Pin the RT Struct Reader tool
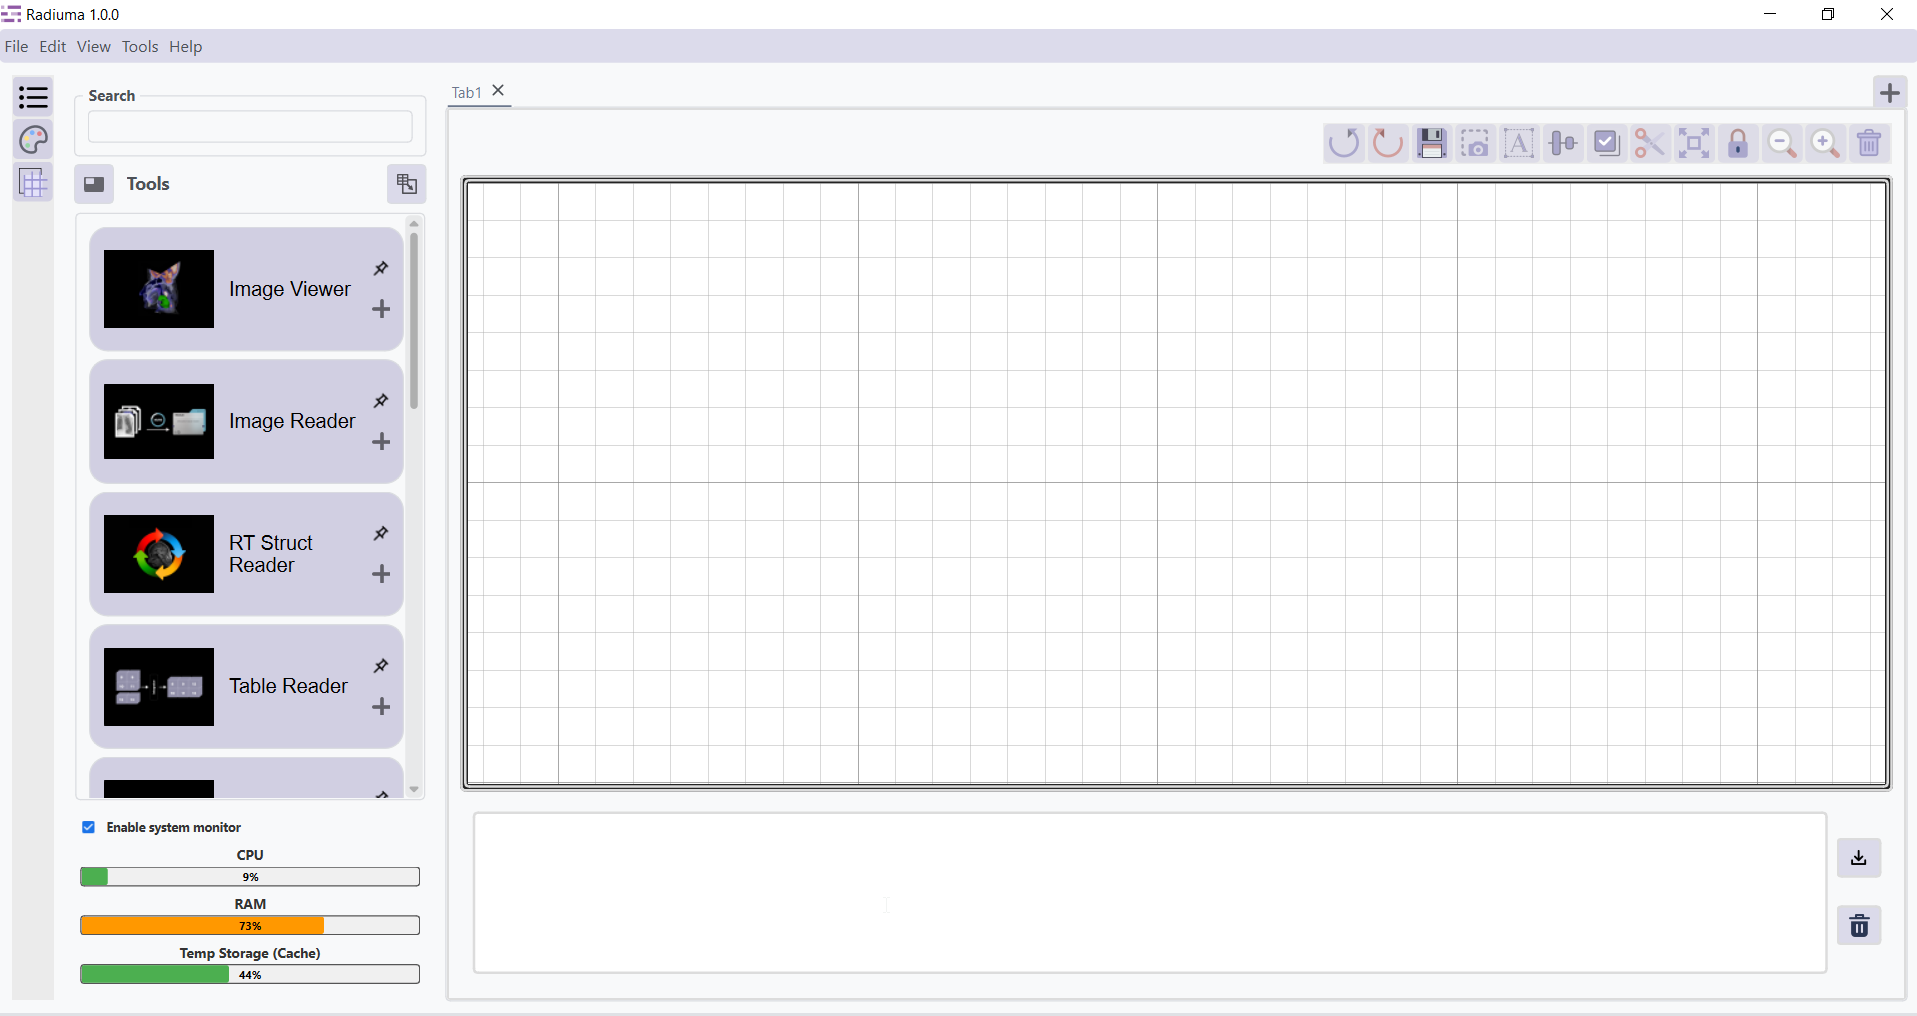 coord(381,533)
